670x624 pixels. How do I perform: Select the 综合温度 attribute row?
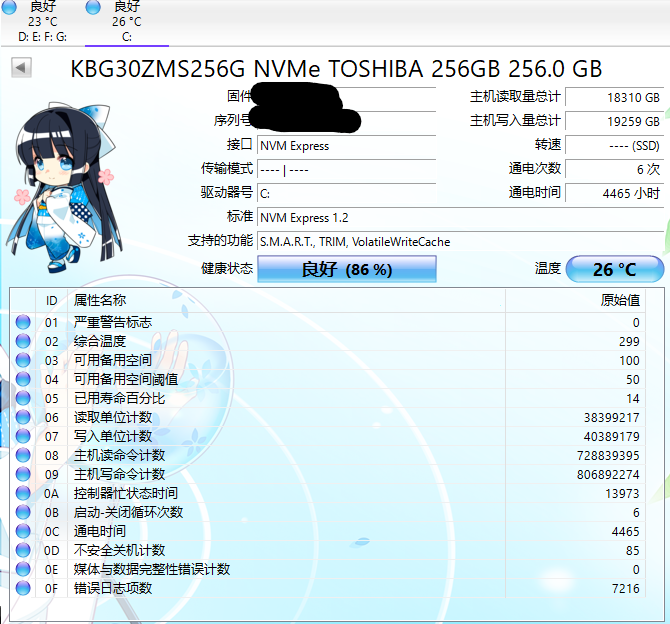[x=327, y=341]
